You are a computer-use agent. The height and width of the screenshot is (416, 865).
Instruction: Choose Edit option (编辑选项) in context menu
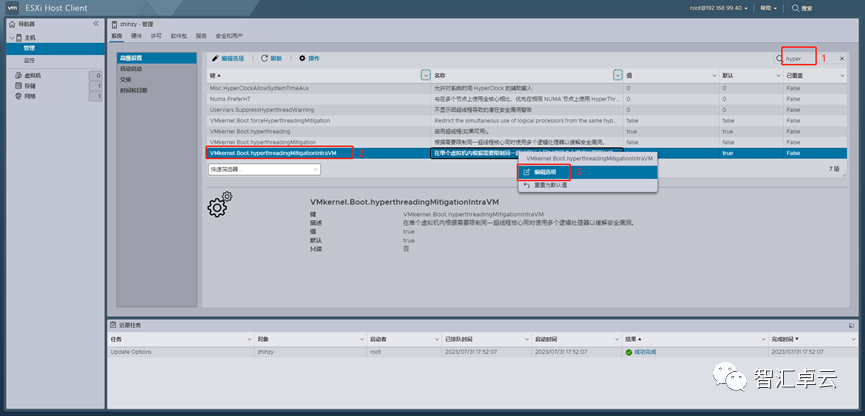coord(588,172)
